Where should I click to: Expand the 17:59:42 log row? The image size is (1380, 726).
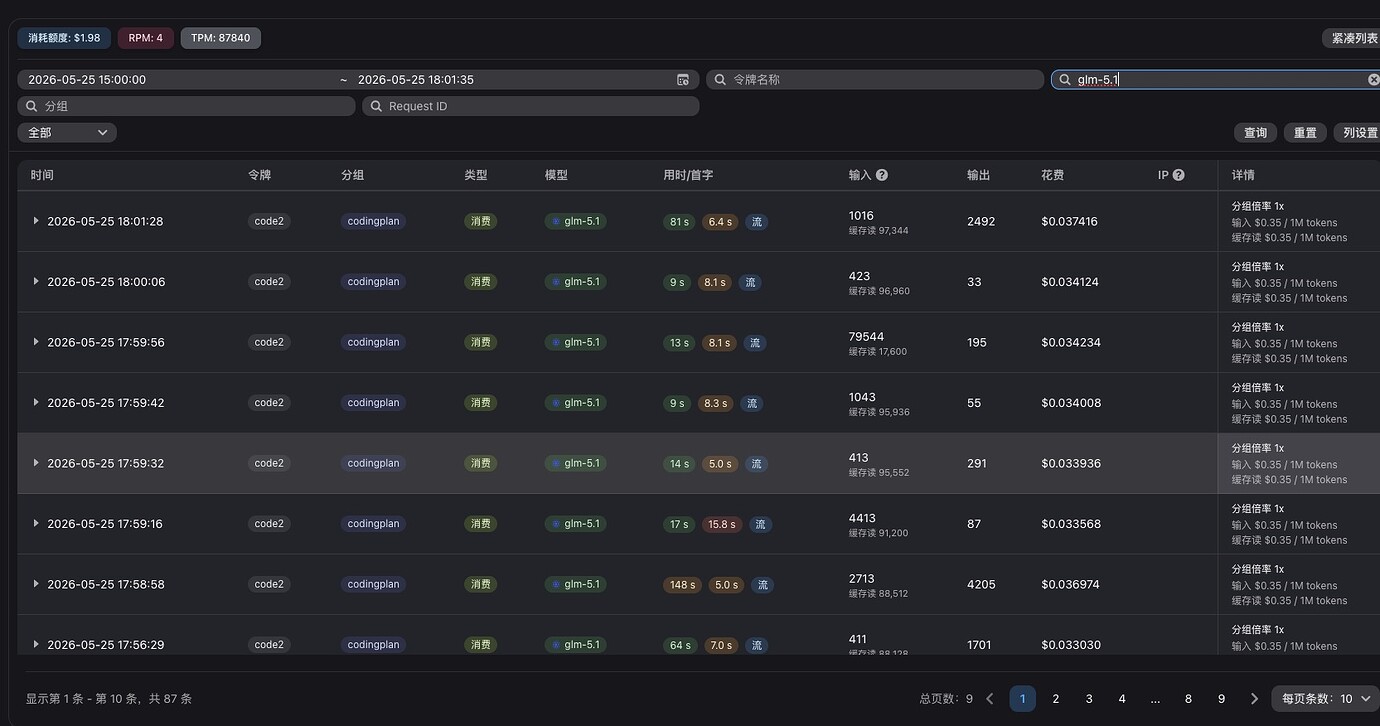[36, 403]
